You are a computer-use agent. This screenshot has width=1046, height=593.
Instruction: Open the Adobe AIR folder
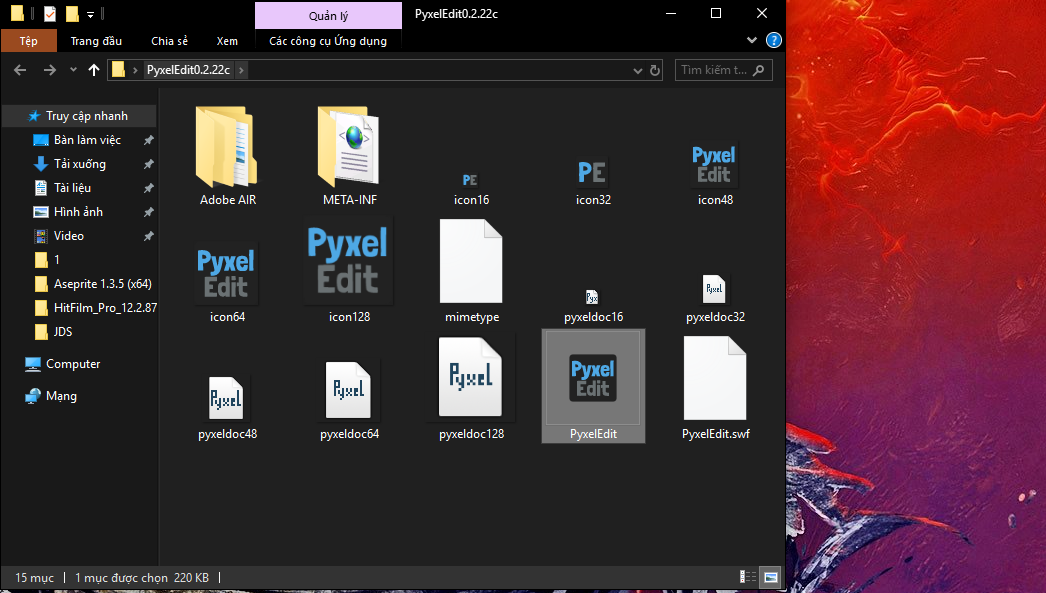(x=227, y=148)
